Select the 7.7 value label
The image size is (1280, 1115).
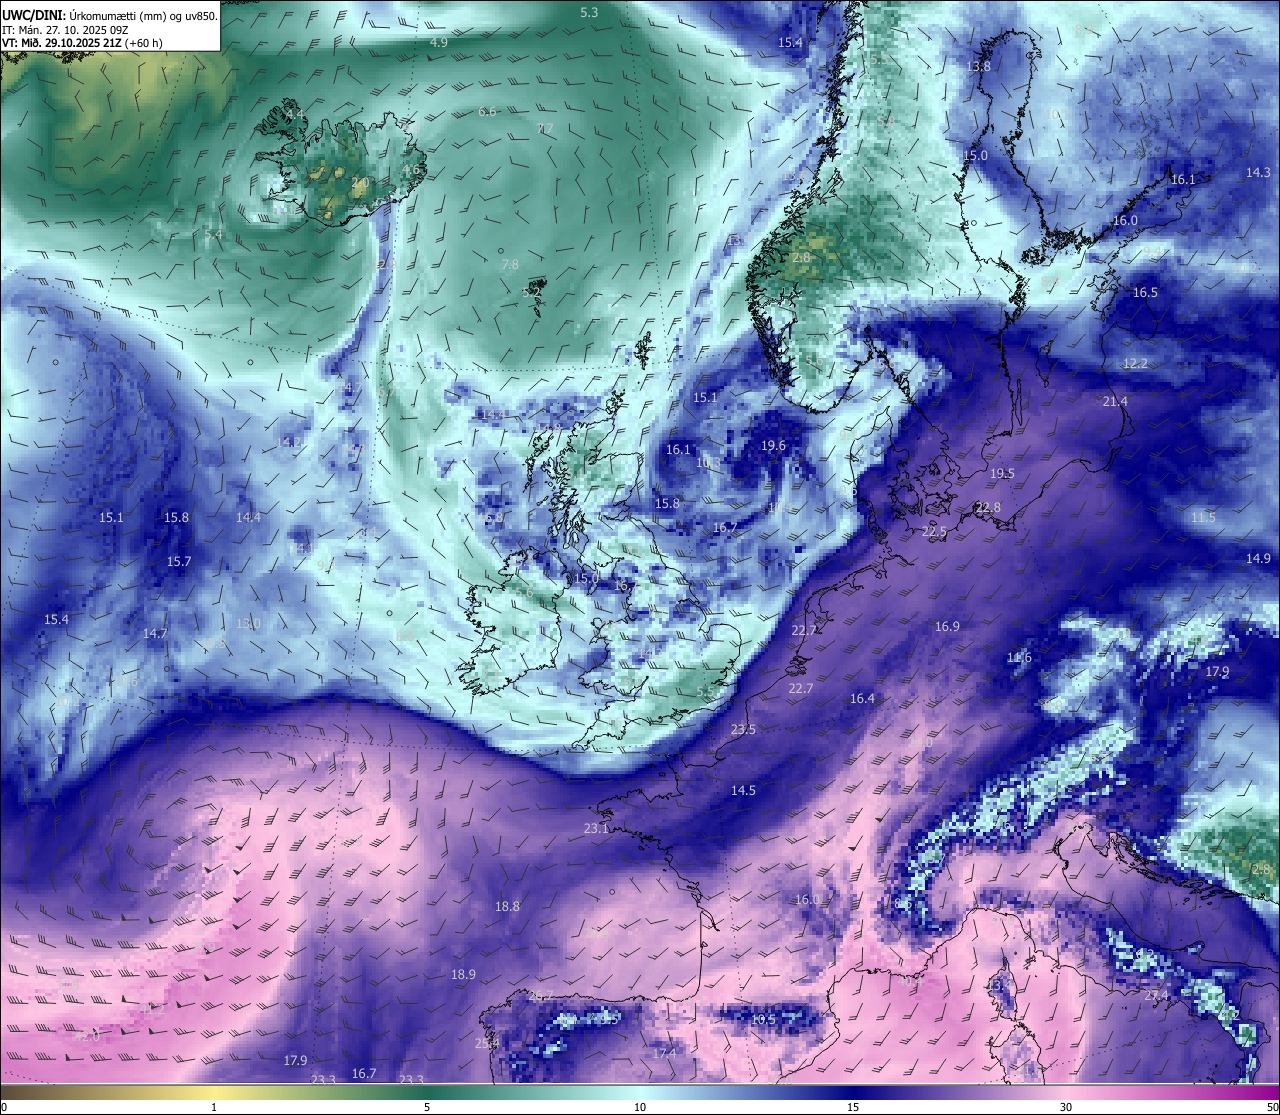click(545, 128)
